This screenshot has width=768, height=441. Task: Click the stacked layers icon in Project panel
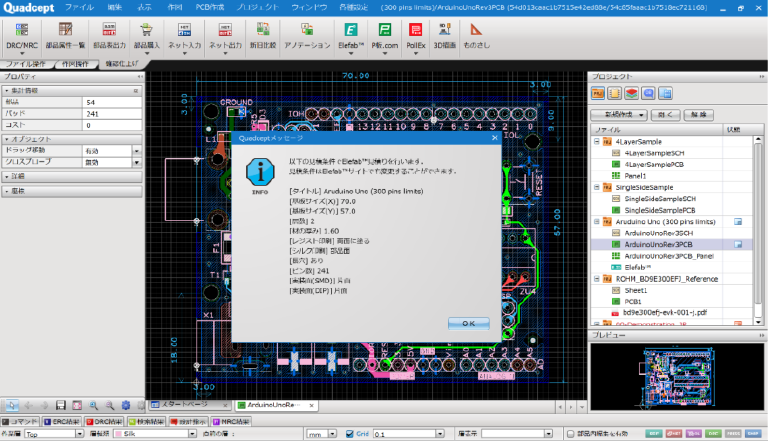[631, 93]
